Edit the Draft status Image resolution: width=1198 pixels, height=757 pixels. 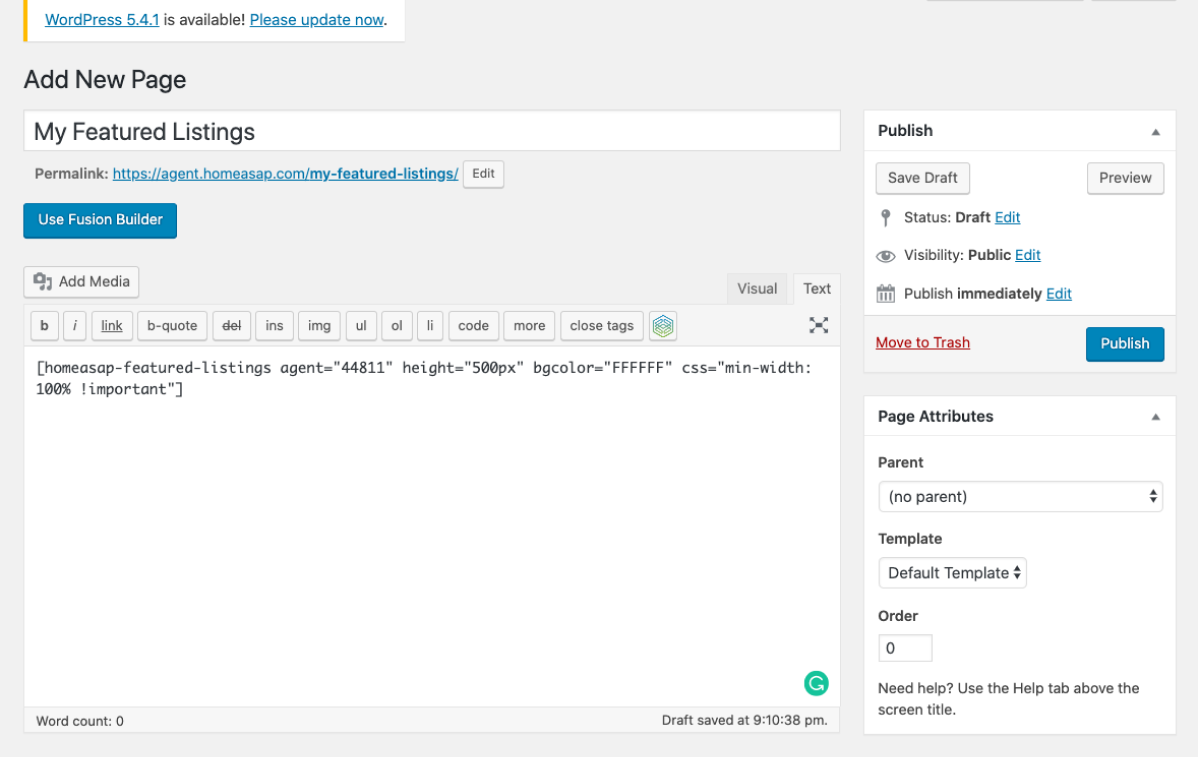pos(1007,218)
